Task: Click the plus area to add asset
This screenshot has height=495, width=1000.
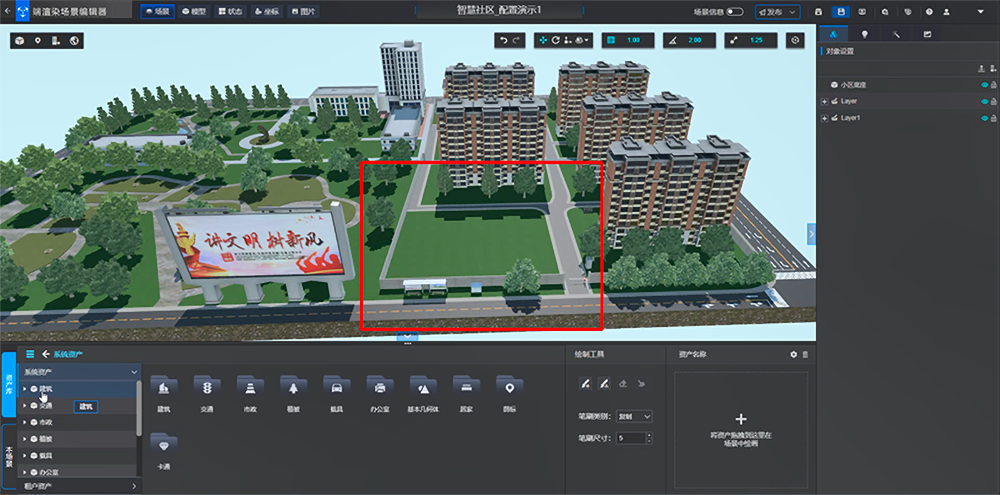Action: 740,429
